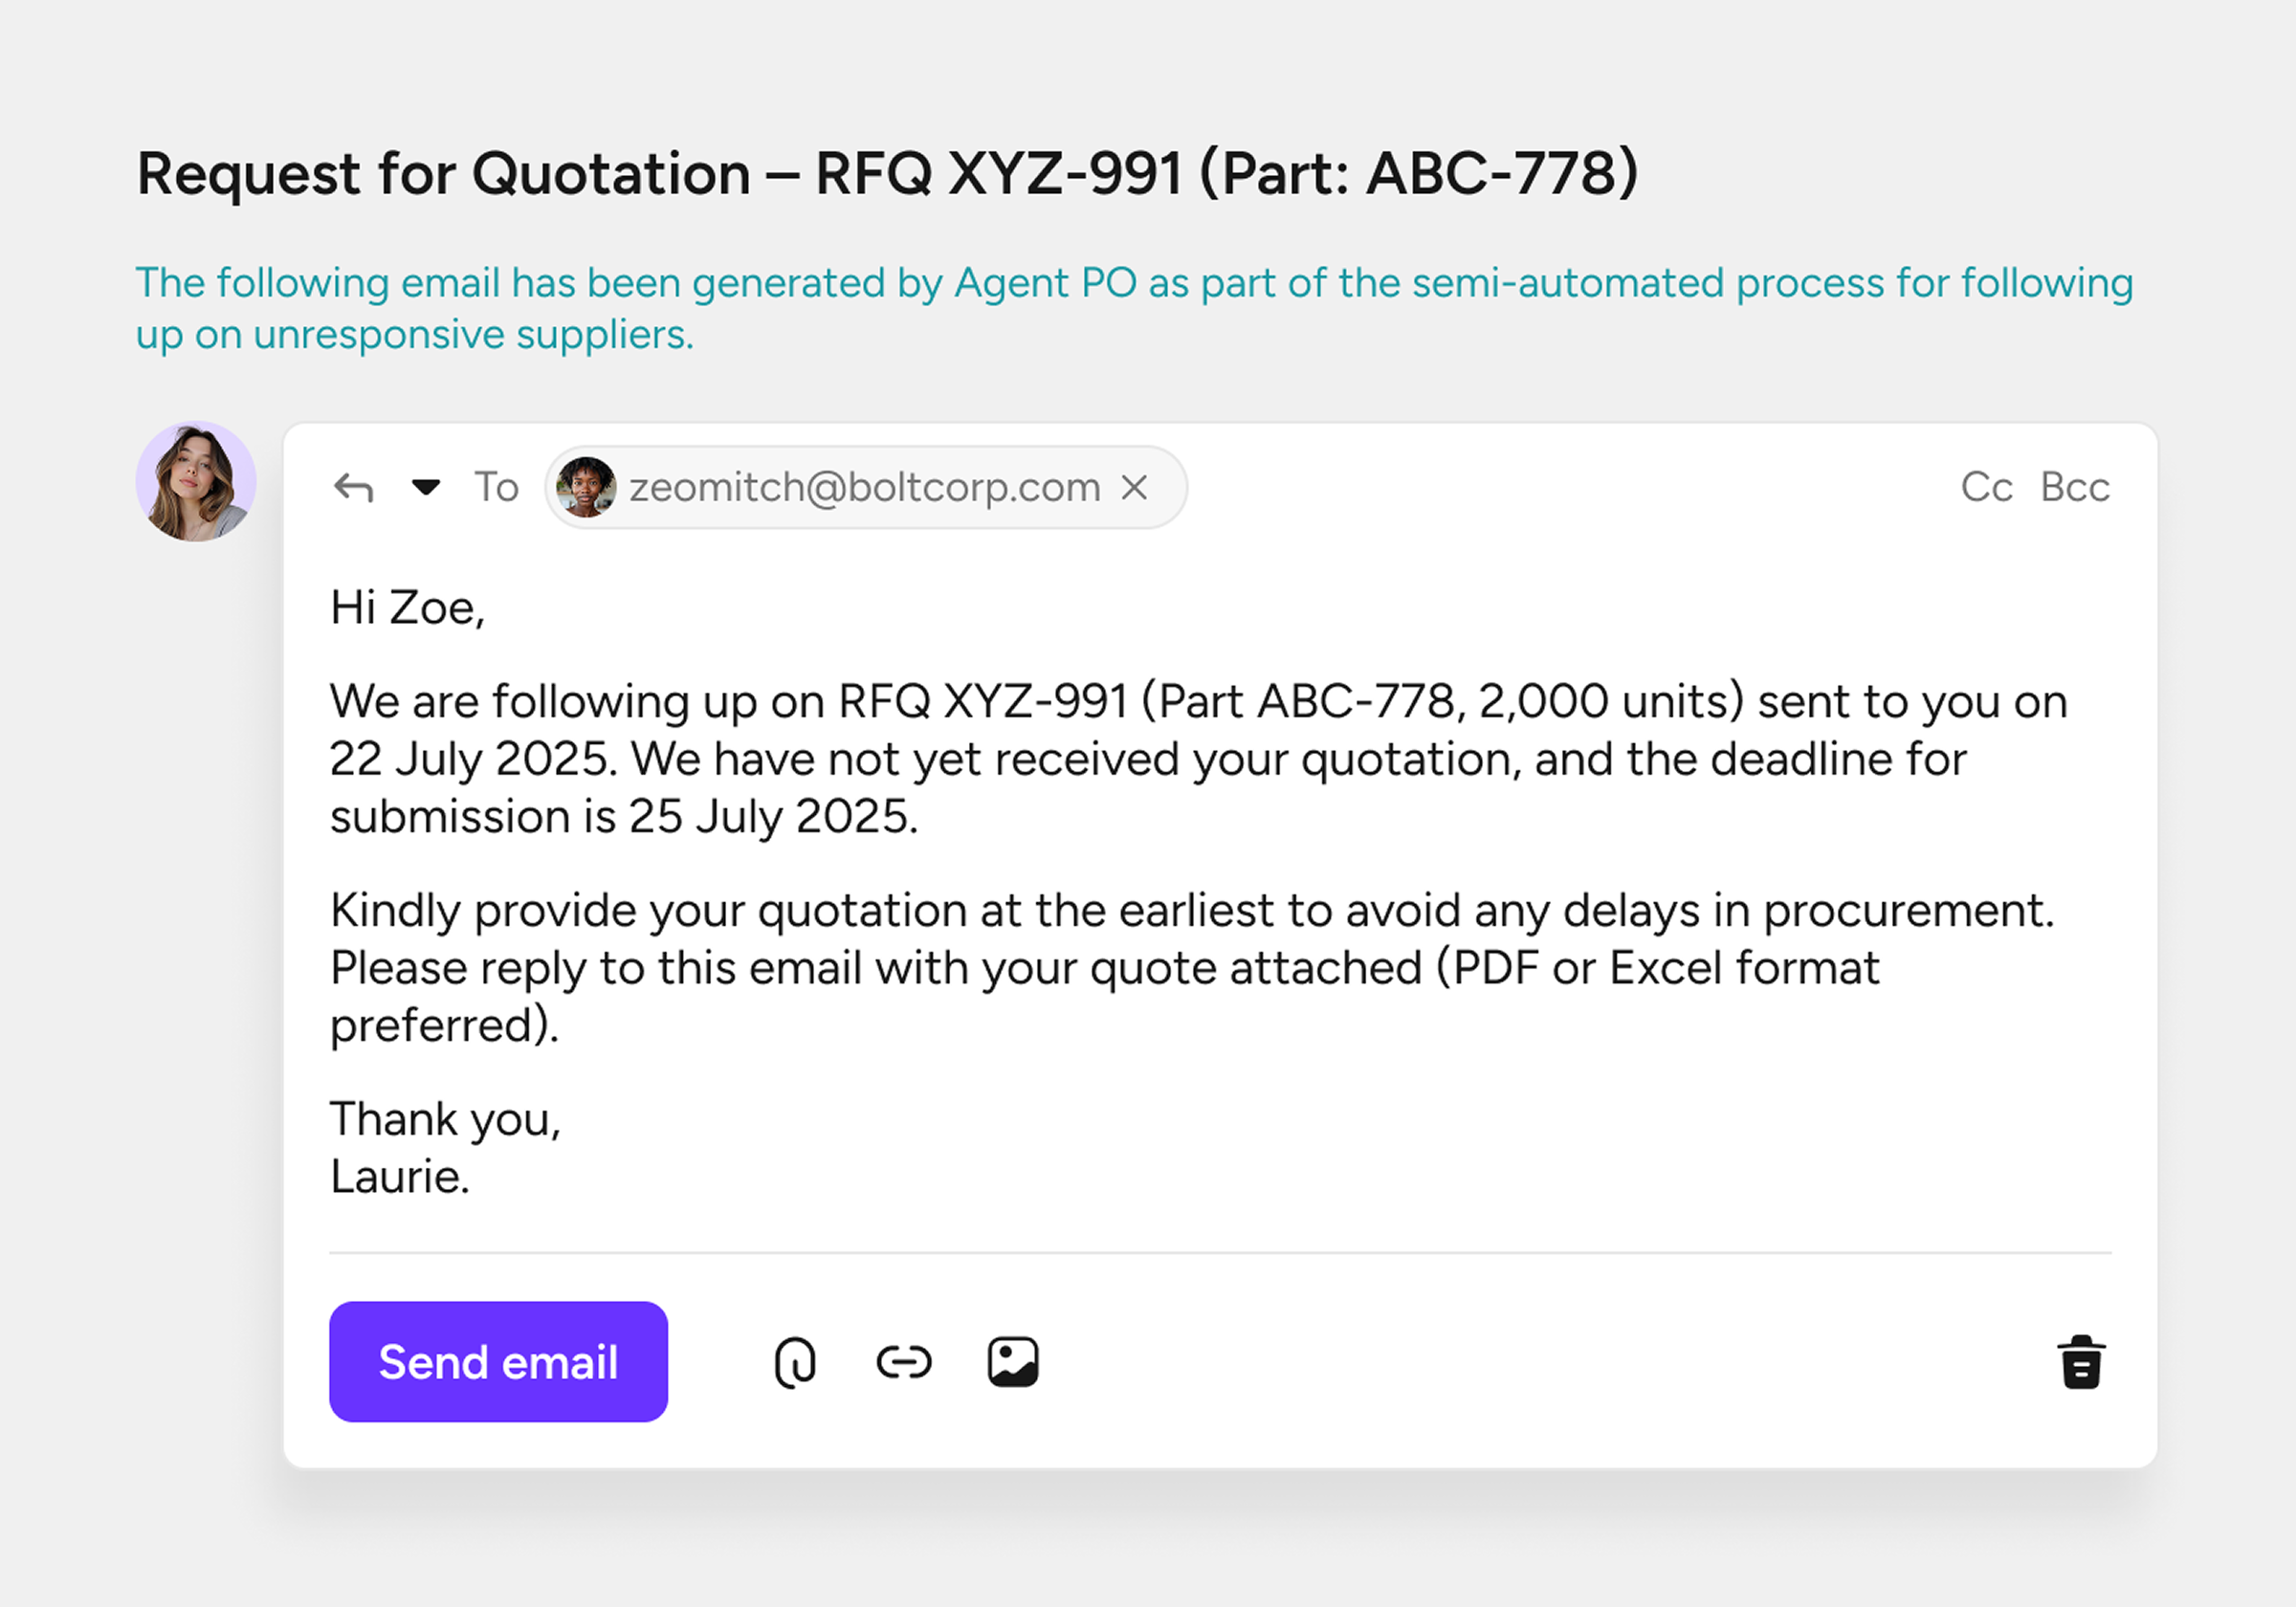Click the insert image icon
Image resolution: width=2296 pixels, height=1607 pixels.
[x=1013, y=1362]
